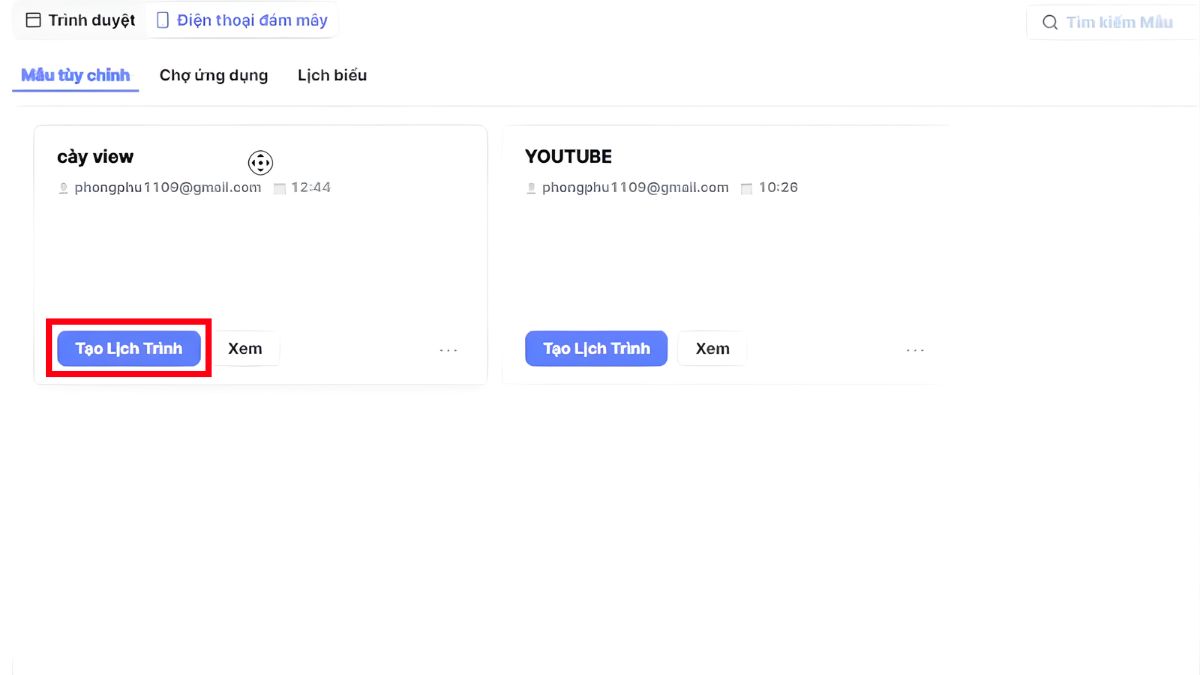Click the user icon next to phongphu1109@gmail.com on cày view
This screenshot has height=675, width=1200.
[x=63, y=187]
